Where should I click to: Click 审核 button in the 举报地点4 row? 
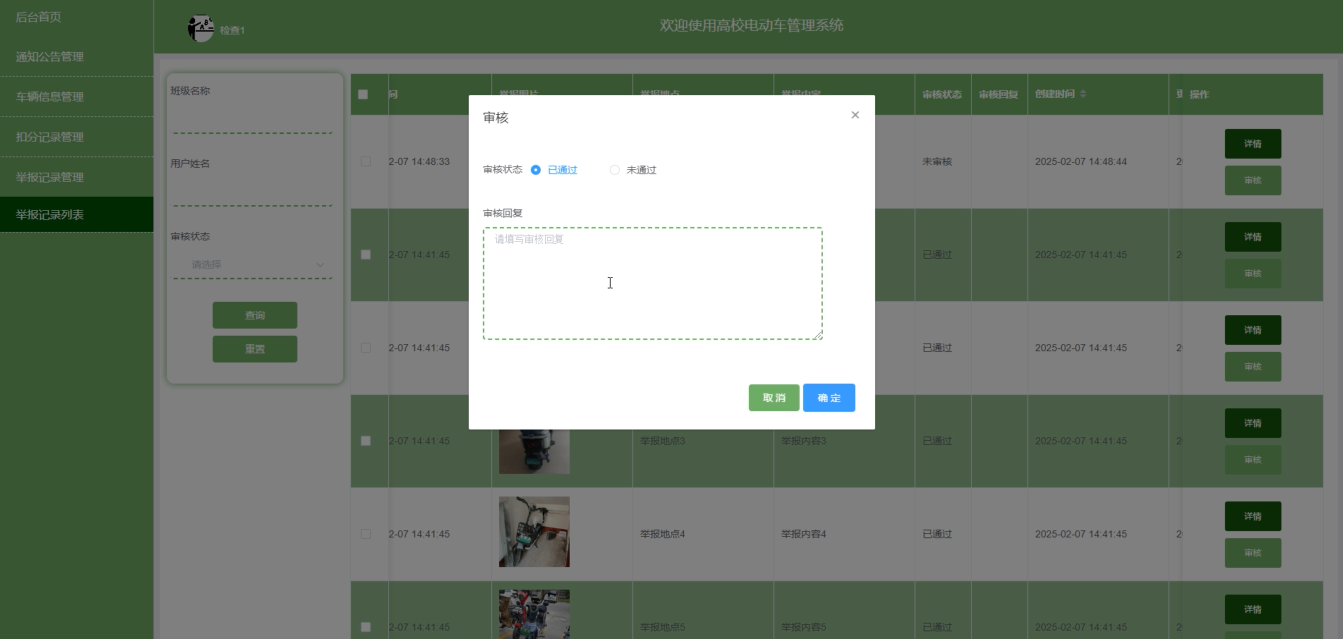1253,553
